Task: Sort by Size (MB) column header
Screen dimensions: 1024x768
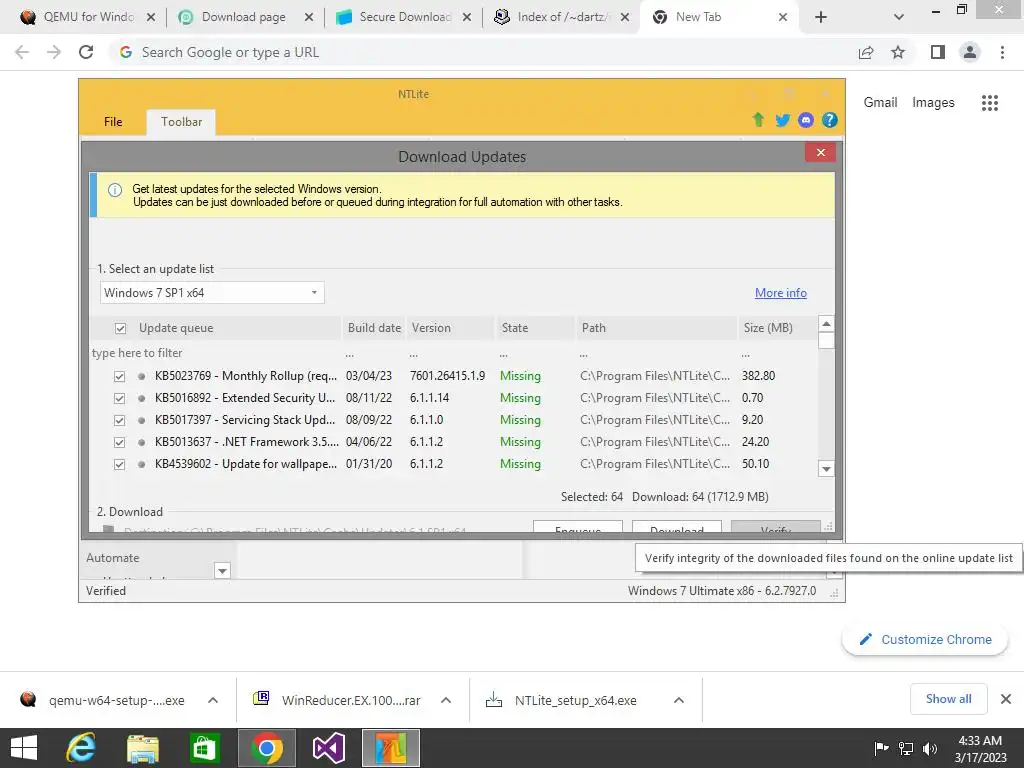Action: [x=776, y=328]
